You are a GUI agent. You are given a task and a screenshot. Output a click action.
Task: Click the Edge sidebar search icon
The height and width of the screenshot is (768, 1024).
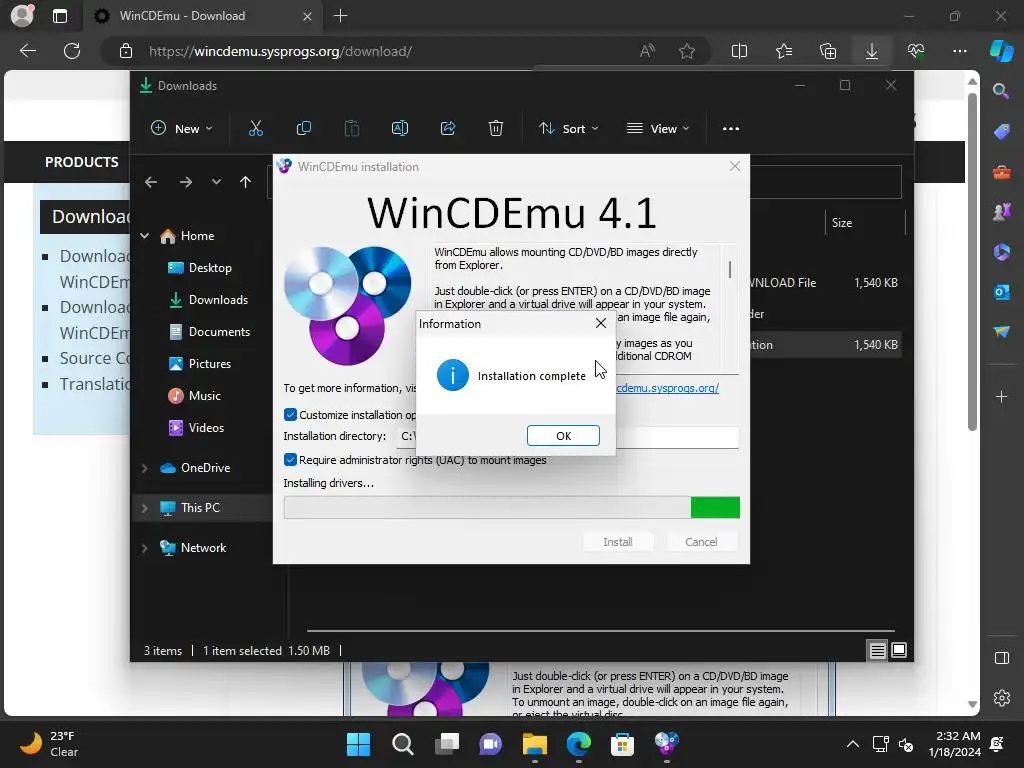point(1001,91)
